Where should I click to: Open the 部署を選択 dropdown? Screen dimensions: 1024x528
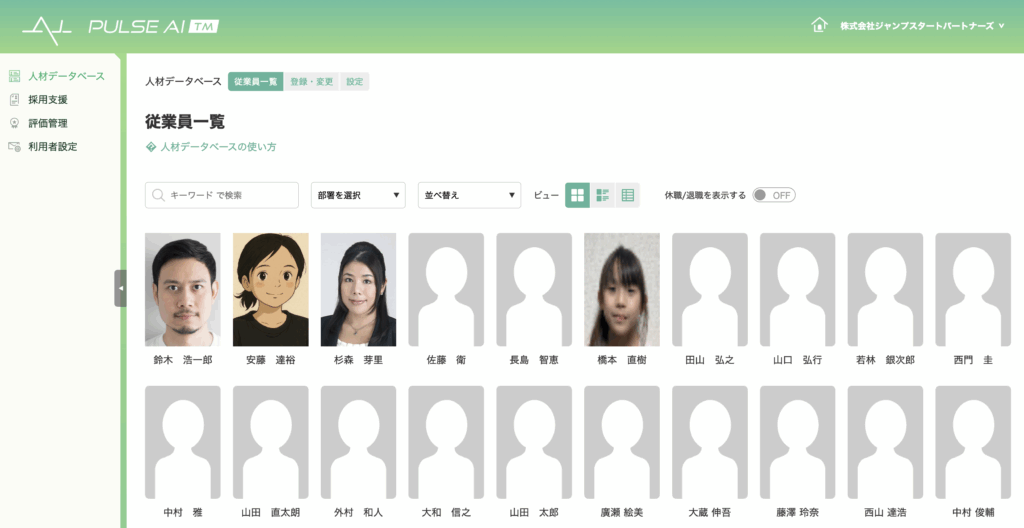click(x=358, y=195)
